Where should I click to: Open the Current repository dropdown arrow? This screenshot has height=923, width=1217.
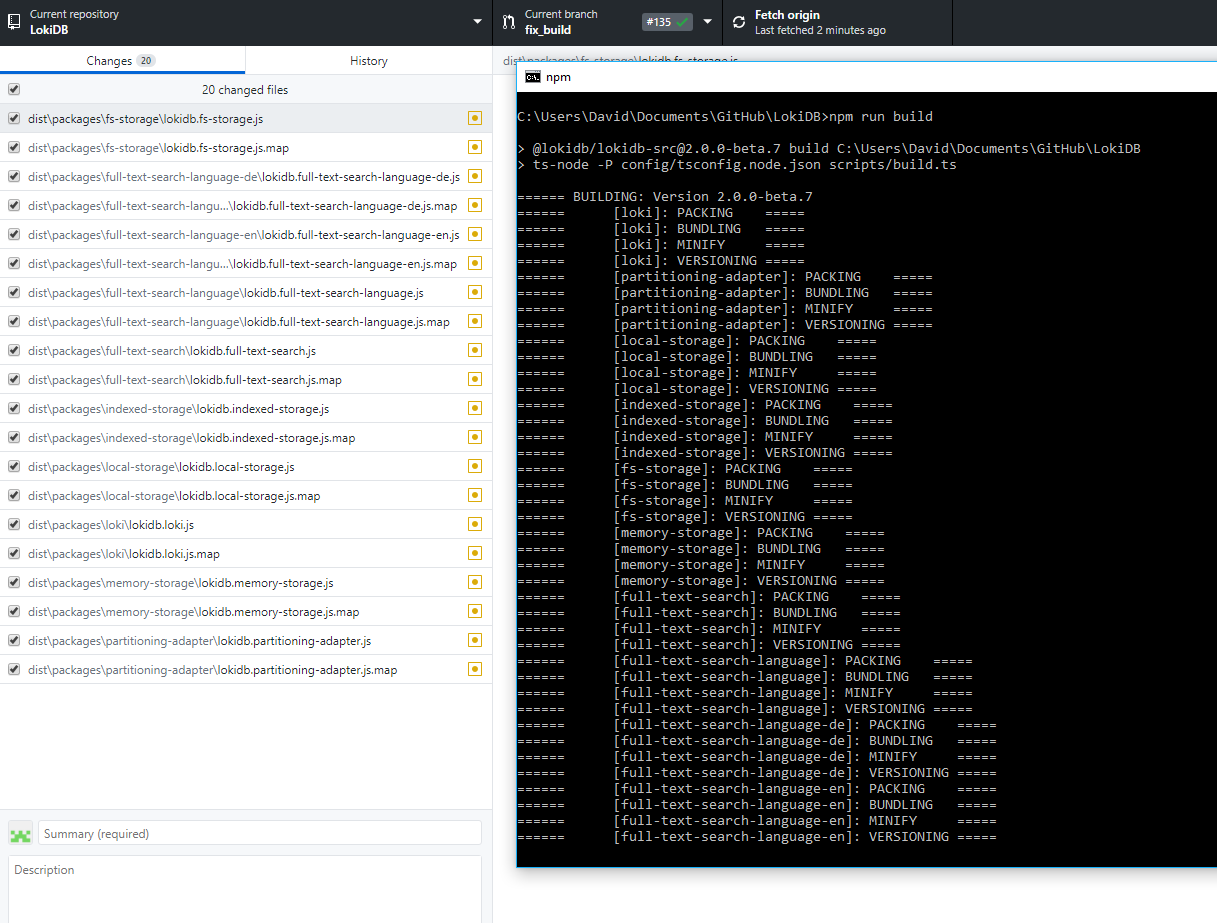(477, 22)
